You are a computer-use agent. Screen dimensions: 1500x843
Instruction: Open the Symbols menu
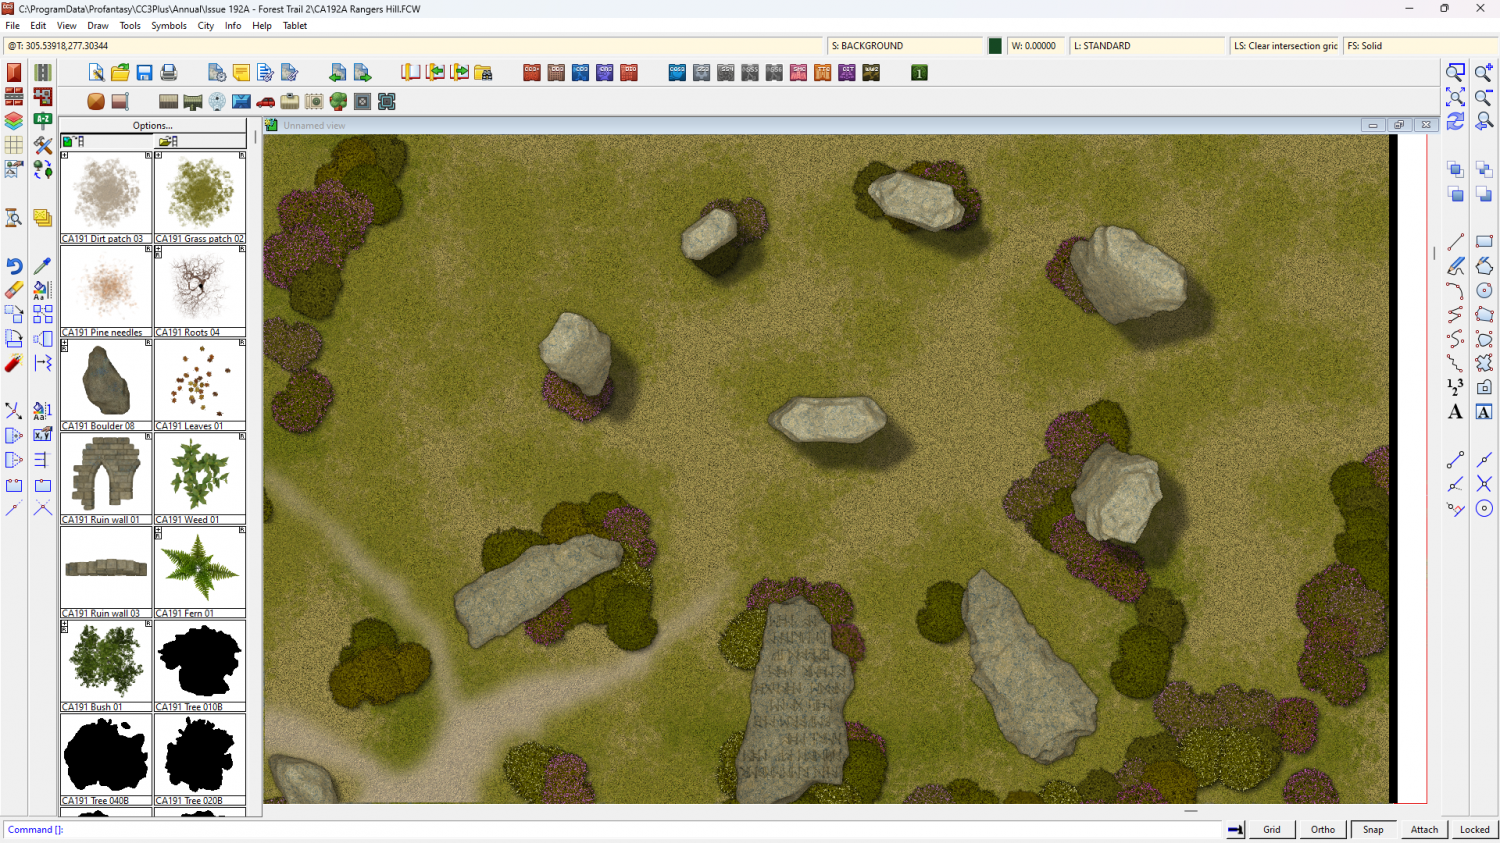(x=169, y=26)
